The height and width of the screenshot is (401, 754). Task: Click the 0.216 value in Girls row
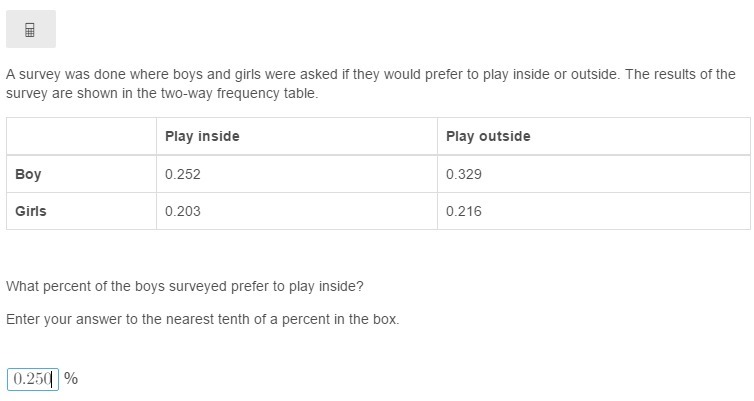click(x=464, y=211)
